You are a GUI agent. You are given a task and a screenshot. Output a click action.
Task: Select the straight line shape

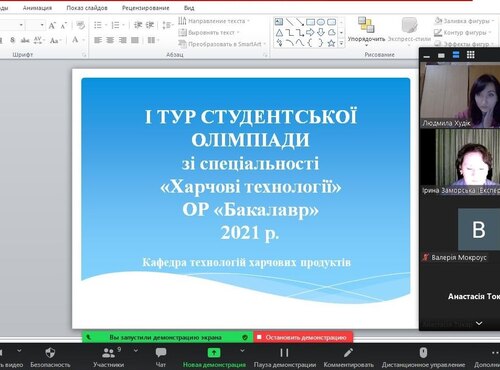tap(290, 22)
